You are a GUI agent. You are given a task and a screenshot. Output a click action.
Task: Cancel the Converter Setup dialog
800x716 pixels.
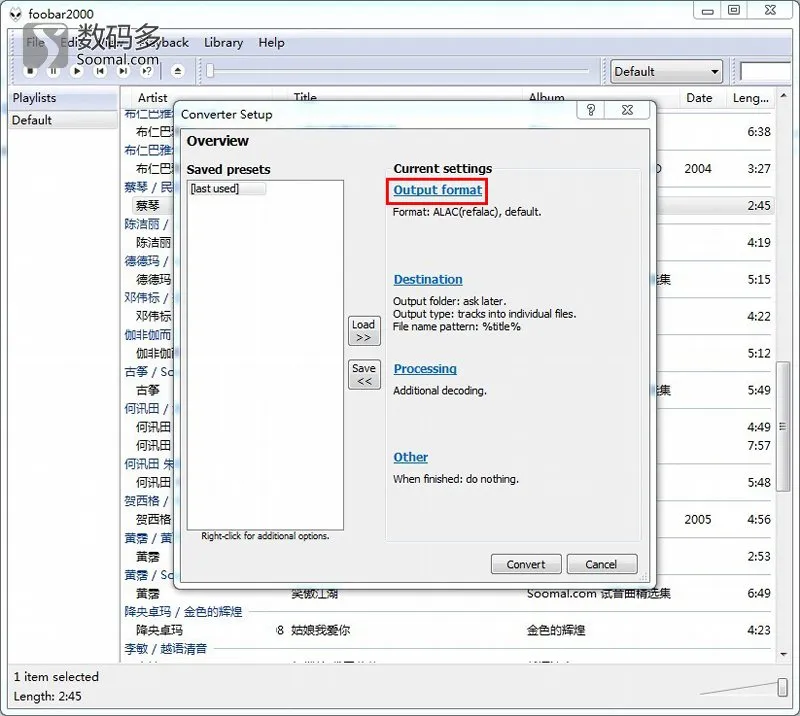point(602,564)
